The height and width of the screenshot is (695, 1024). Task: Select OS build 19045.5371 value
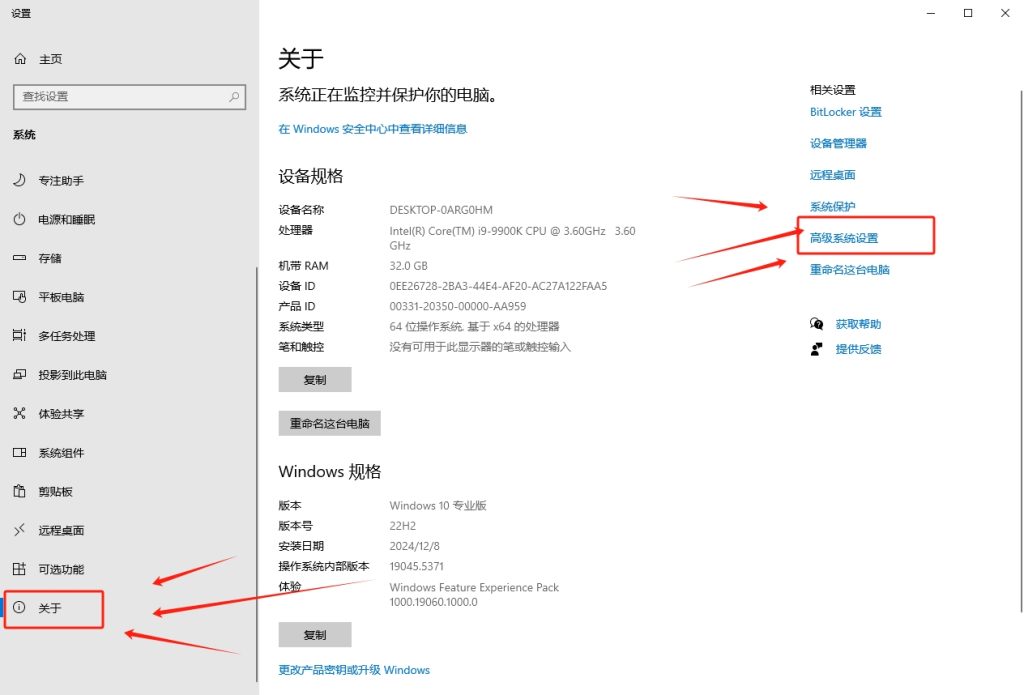pyautogui.click(x=416, y=566)
